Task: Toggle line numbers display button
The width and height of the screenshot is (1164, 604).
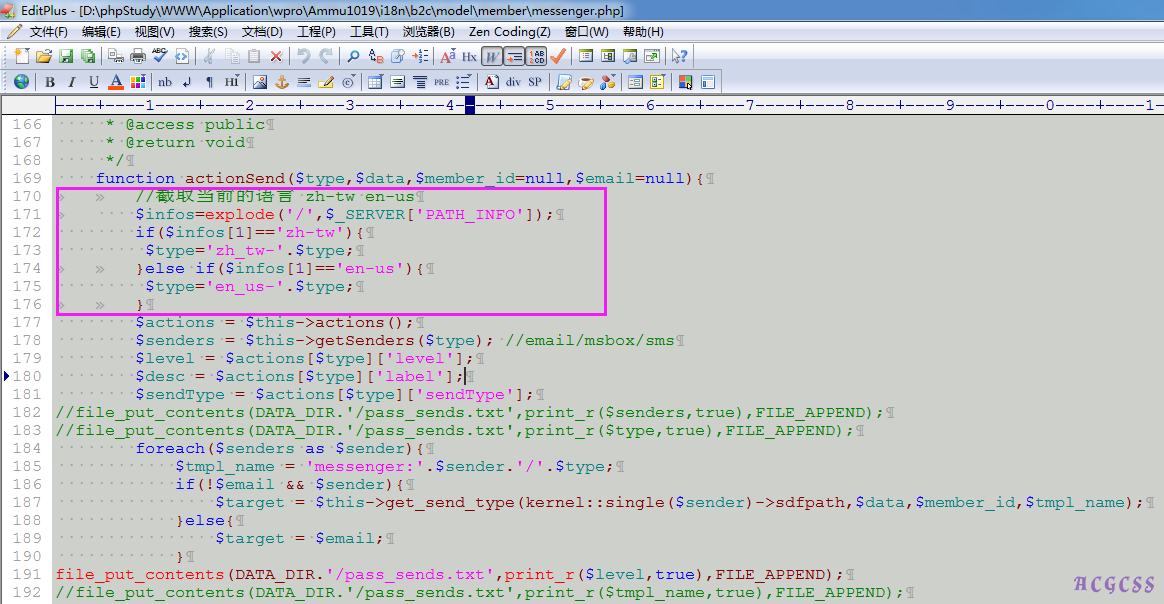Action: tap(537, 56)
